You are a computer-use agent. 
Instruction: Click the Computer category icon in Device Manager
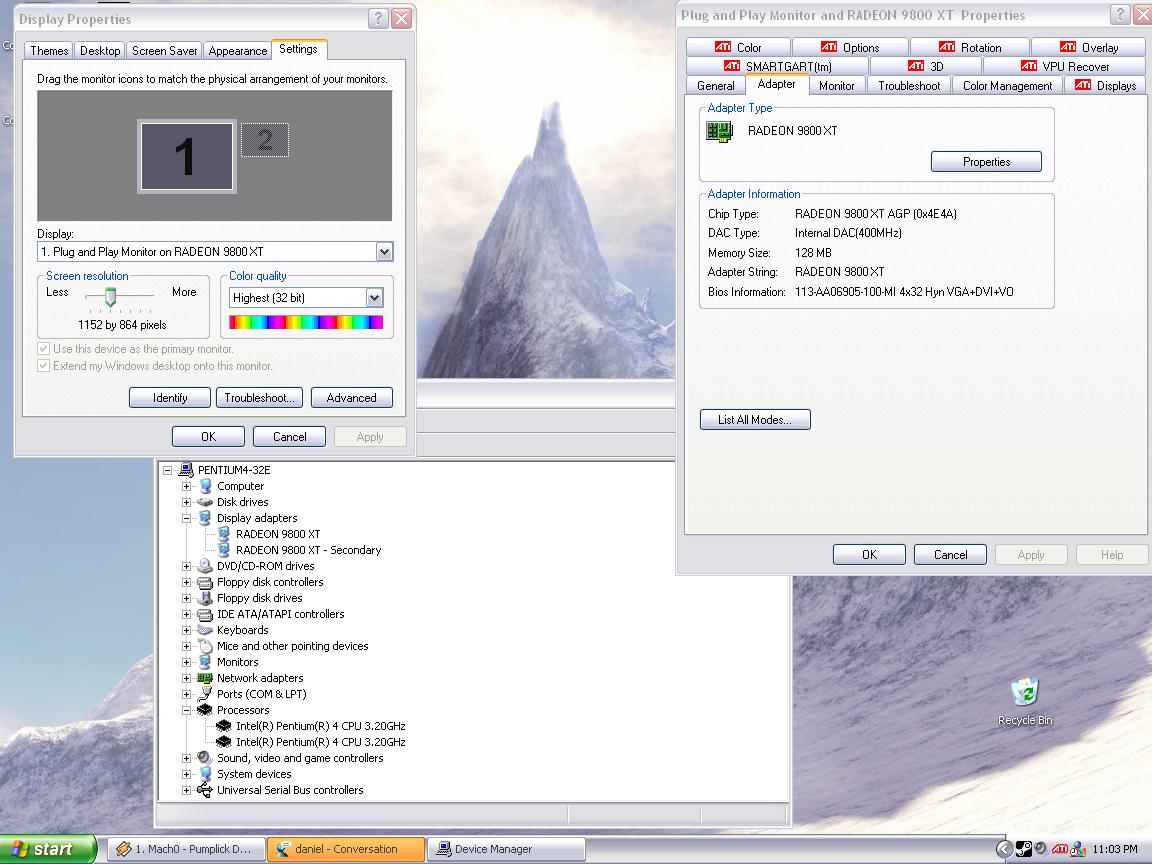[x=205, y=486]
